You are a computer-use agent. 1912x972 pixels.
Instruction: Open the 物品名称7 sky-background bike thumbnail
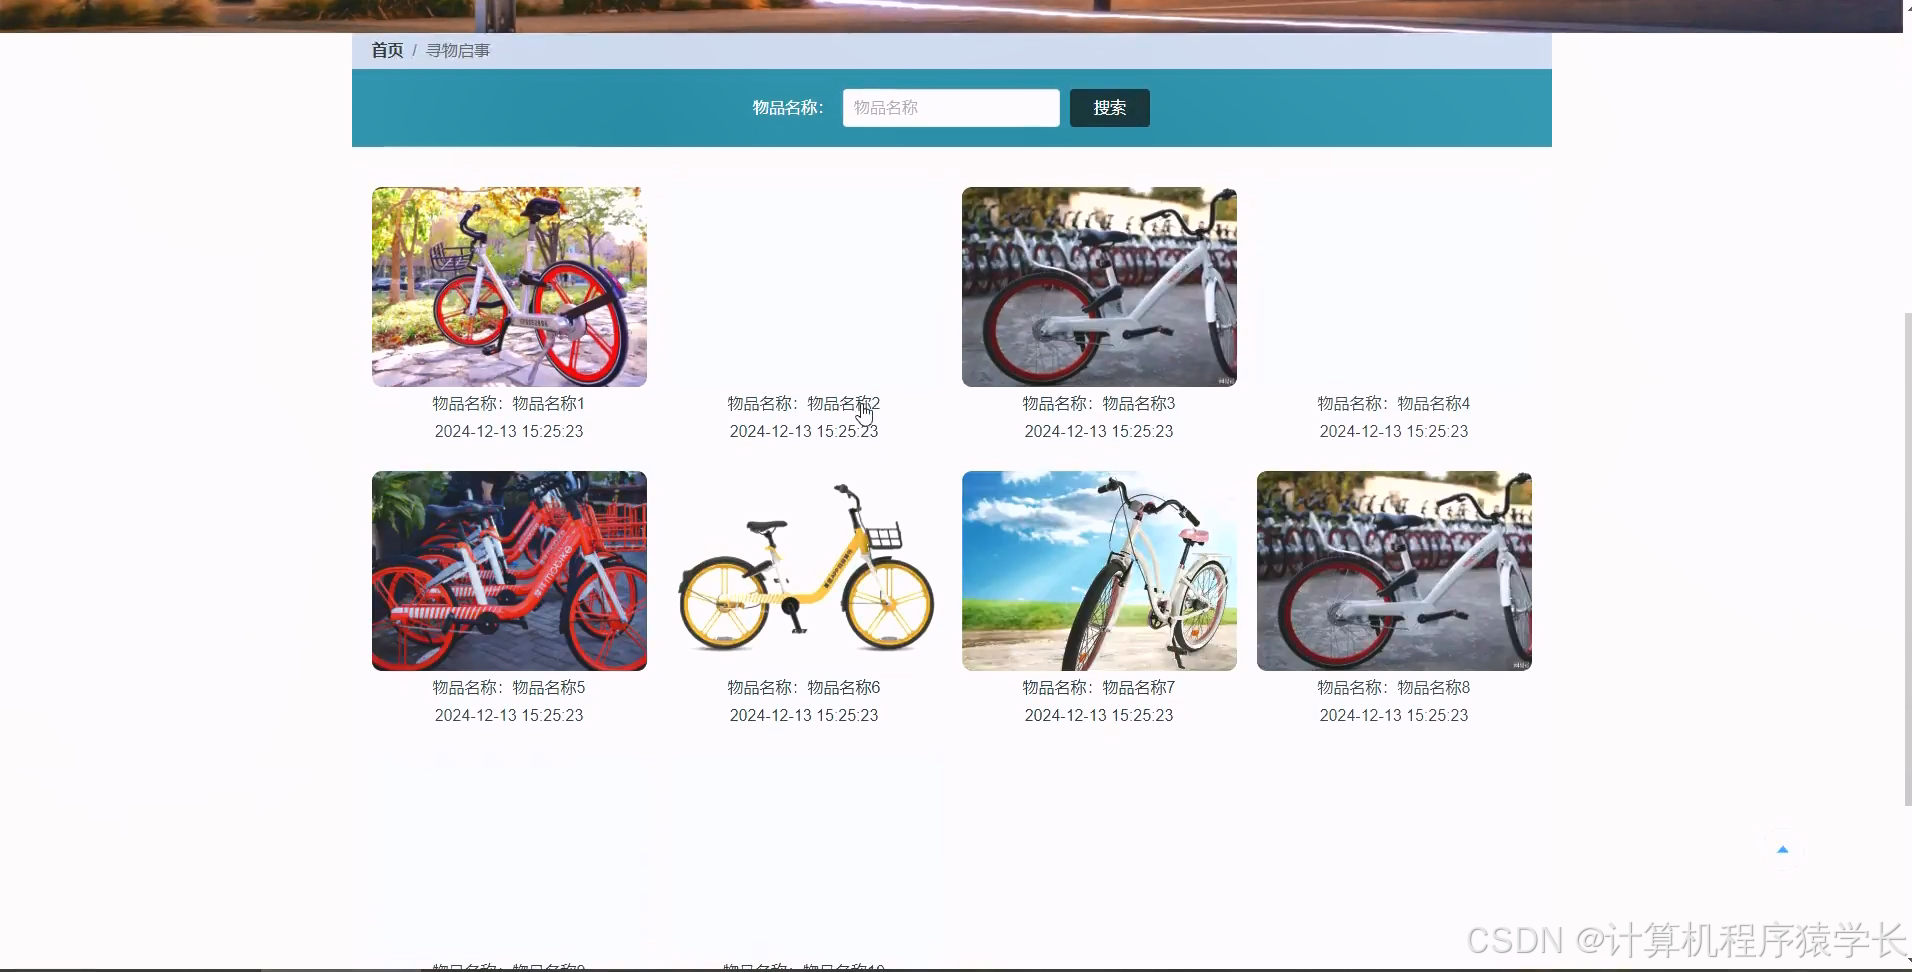point(1098,570)
